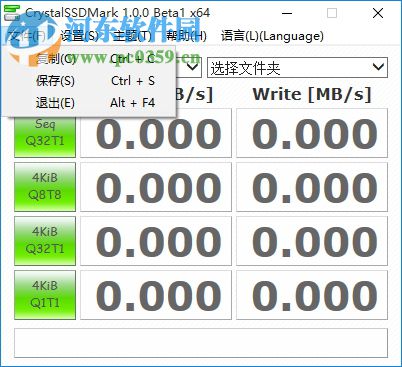The height and width of the screenshot is (367, 402).
Task: Click the Seq Q32T1 write result value
Action: pyautogui.click(x=312, y=133)
